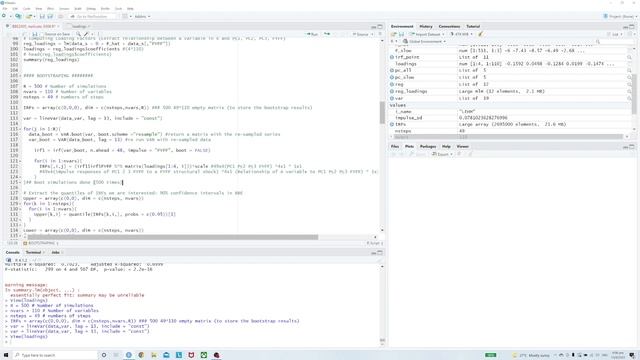Click the Re-run previous code icon

point(327,34)
